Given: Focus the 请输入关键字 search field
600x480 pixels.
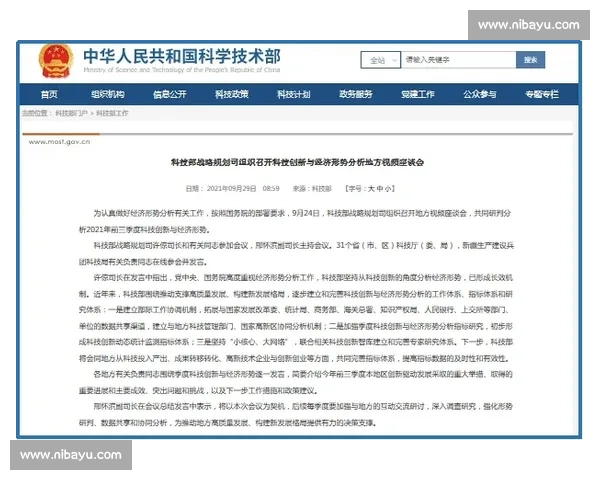Looking at the screenshot, I should tap(458, 60).
